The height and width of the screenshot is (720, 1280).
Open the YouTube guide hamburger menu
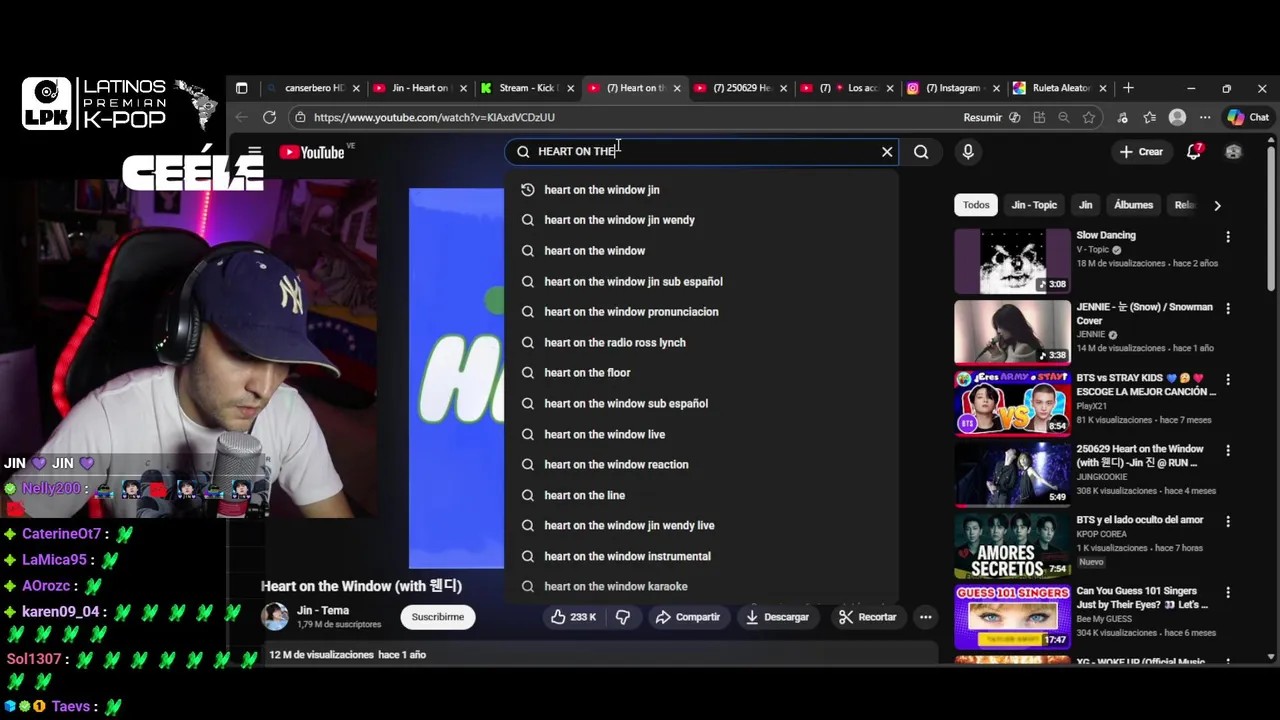point(254,152)
